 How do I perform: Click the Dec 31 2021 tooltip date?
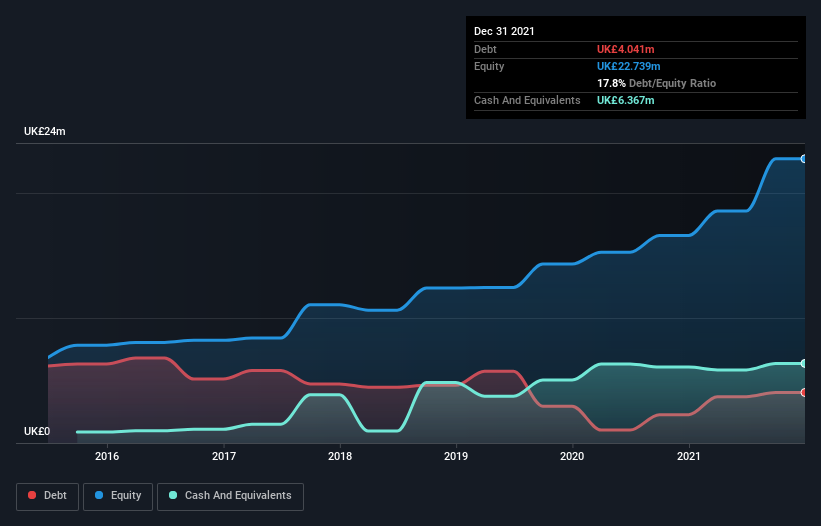504,31
